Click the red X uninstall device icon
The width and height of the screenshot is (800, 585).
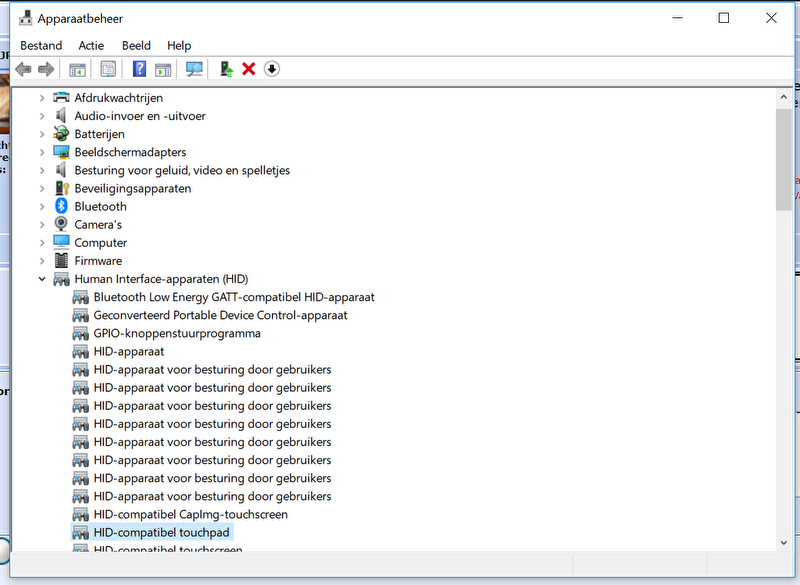[x=249, y=69]
